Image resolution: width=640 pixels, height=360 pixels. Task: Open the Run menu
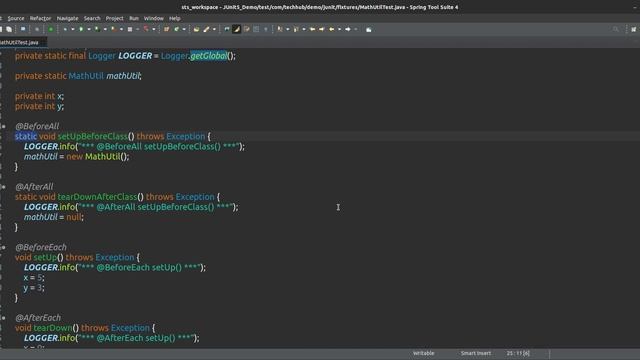(134, 18)
